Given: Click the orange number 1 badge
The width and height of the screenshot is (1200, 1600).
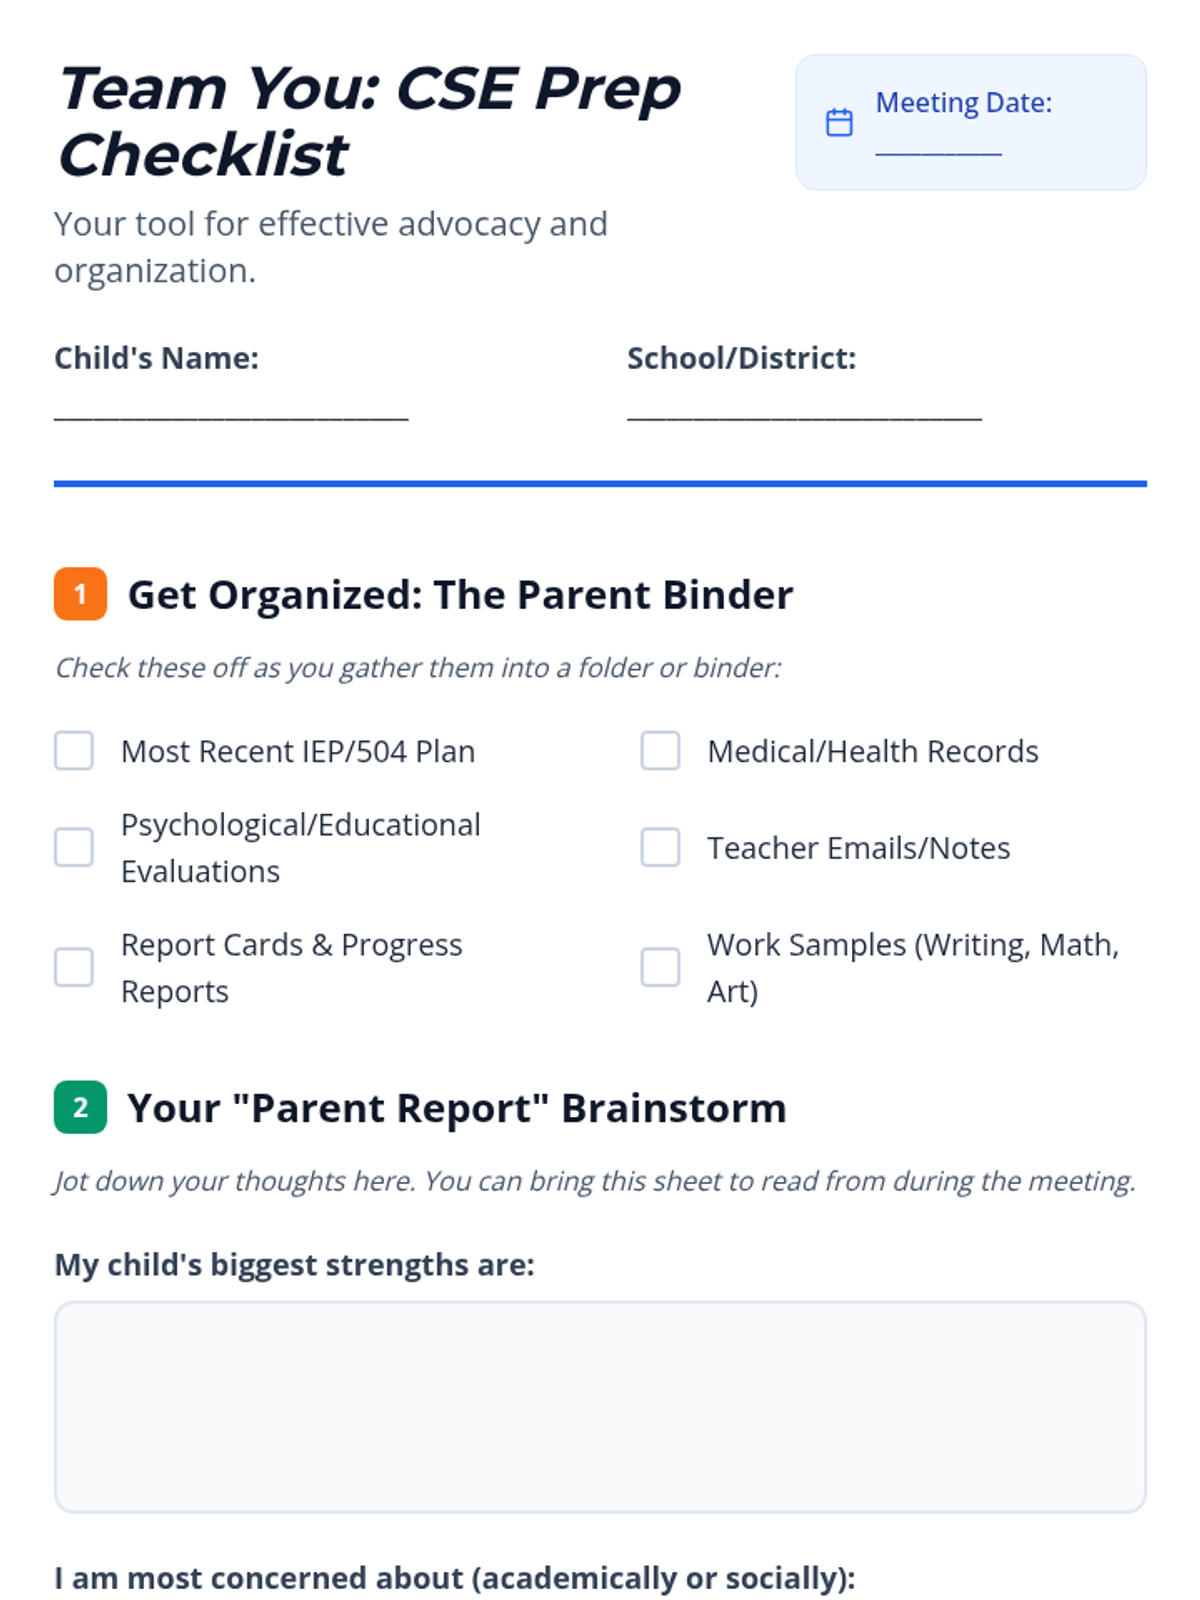Looking at the screenshot, I should (80, 594).
